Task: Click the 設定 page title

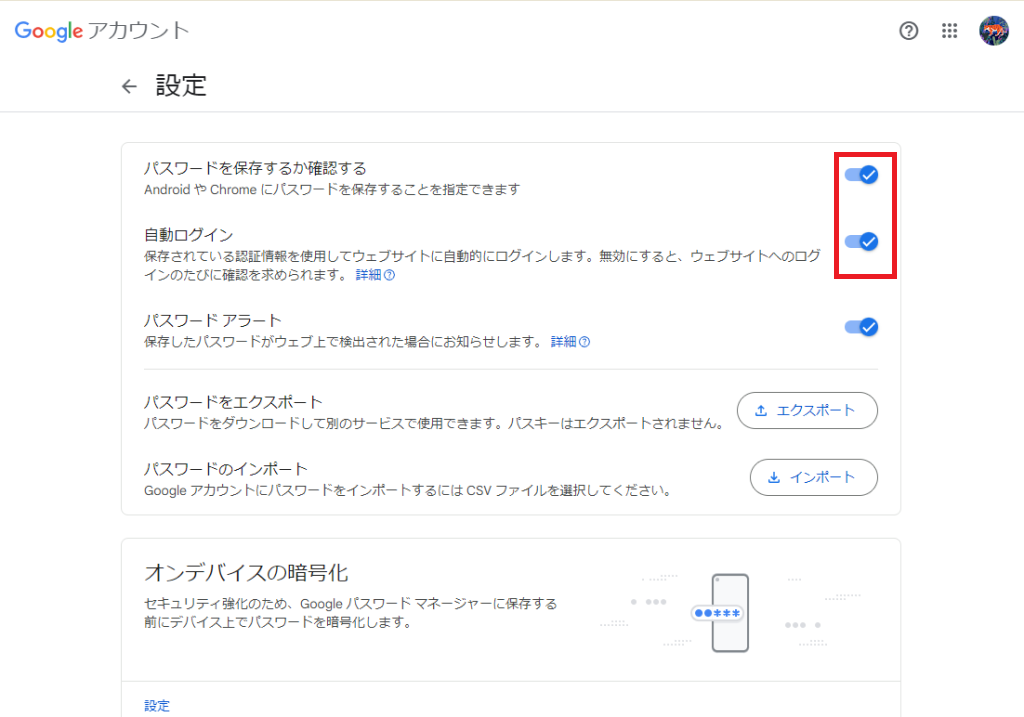Action: [x=181, y=86]
